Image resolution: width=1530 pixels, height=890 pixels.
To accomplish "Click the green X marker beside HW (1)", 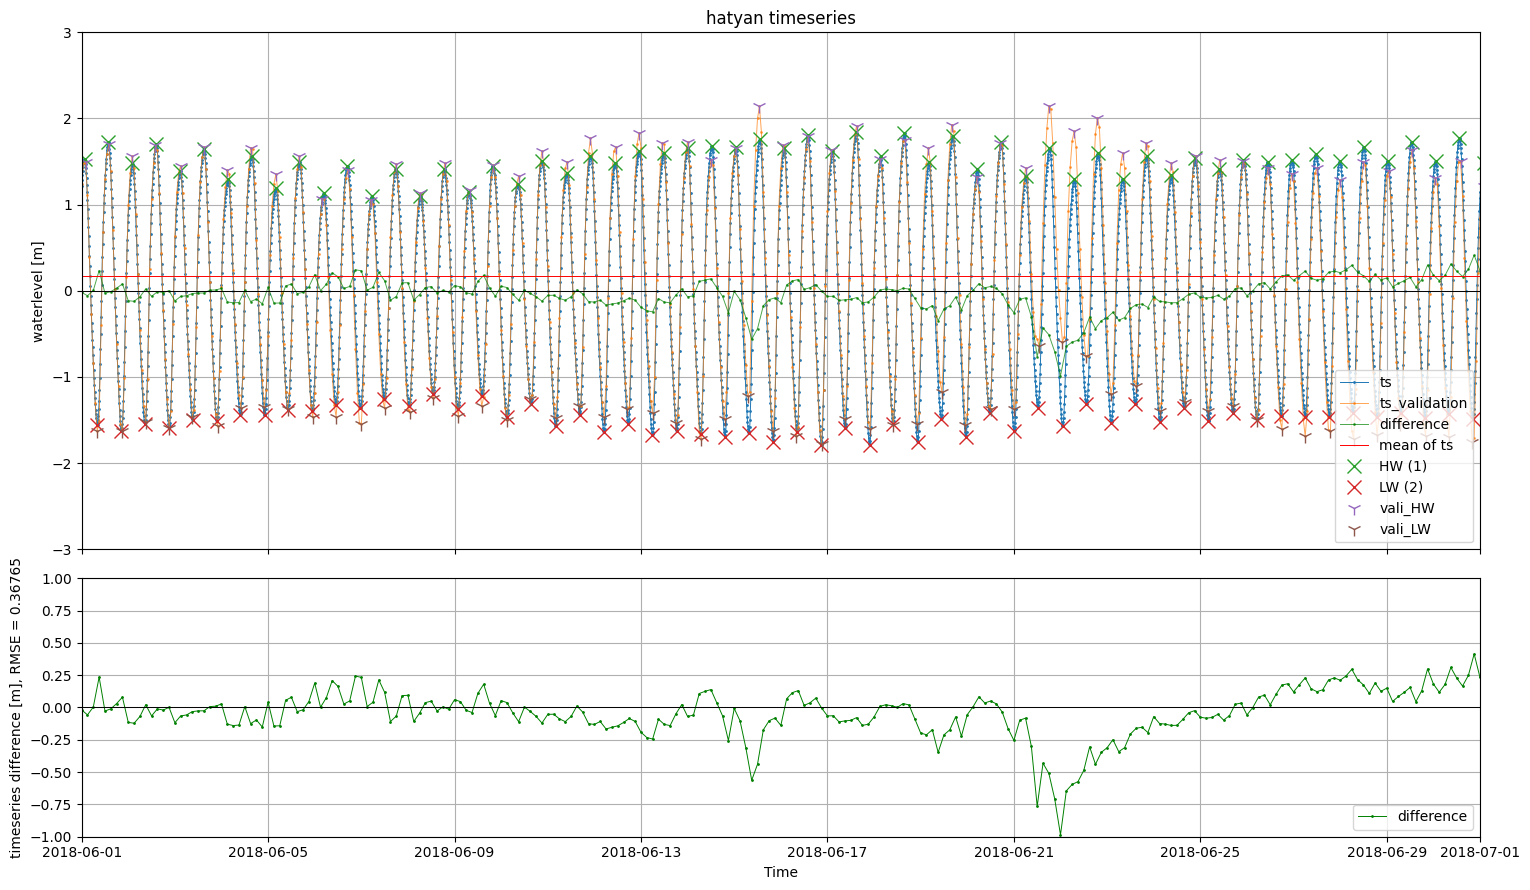I will coord(1355,466).
